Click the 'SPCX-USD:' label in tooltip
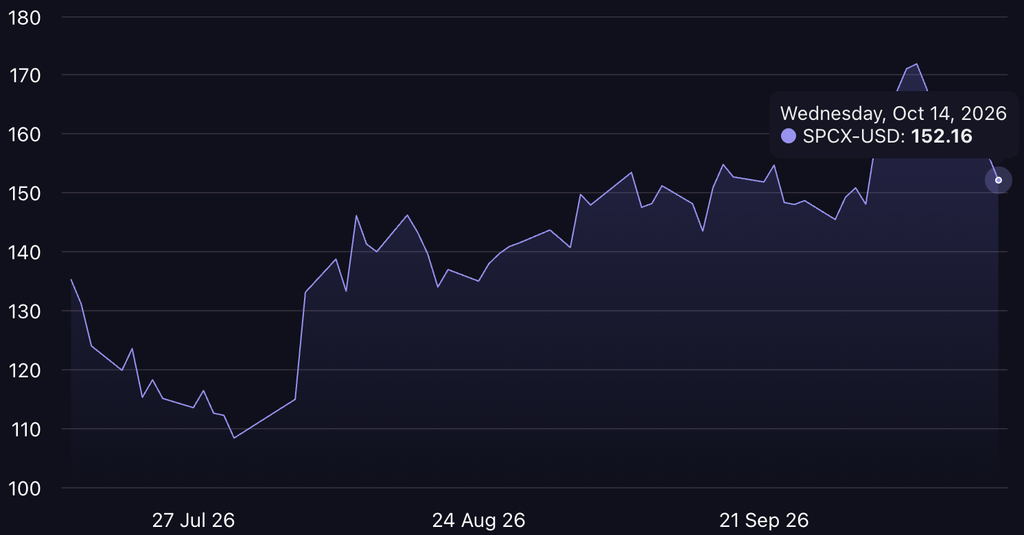Viewport: 1024px width, 535px height. tap(854, 136)
